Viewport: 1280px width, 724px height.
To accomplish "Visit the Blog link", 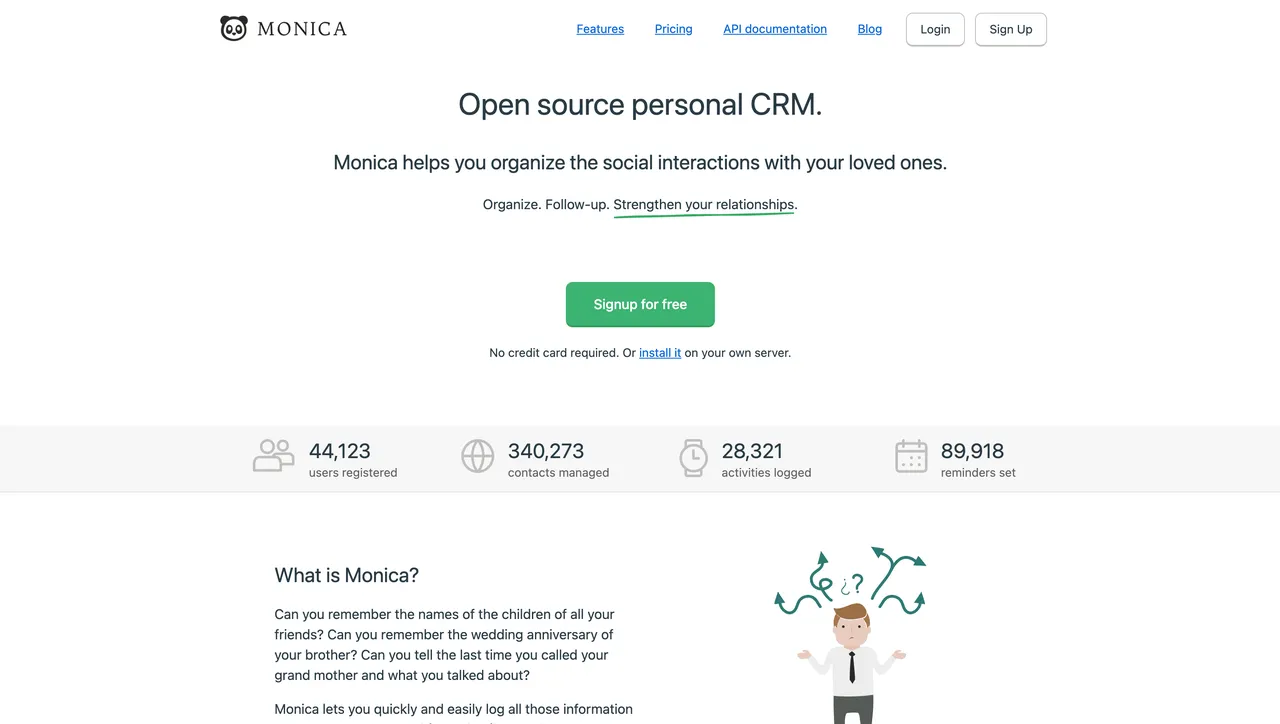I will tap(870, 29).
